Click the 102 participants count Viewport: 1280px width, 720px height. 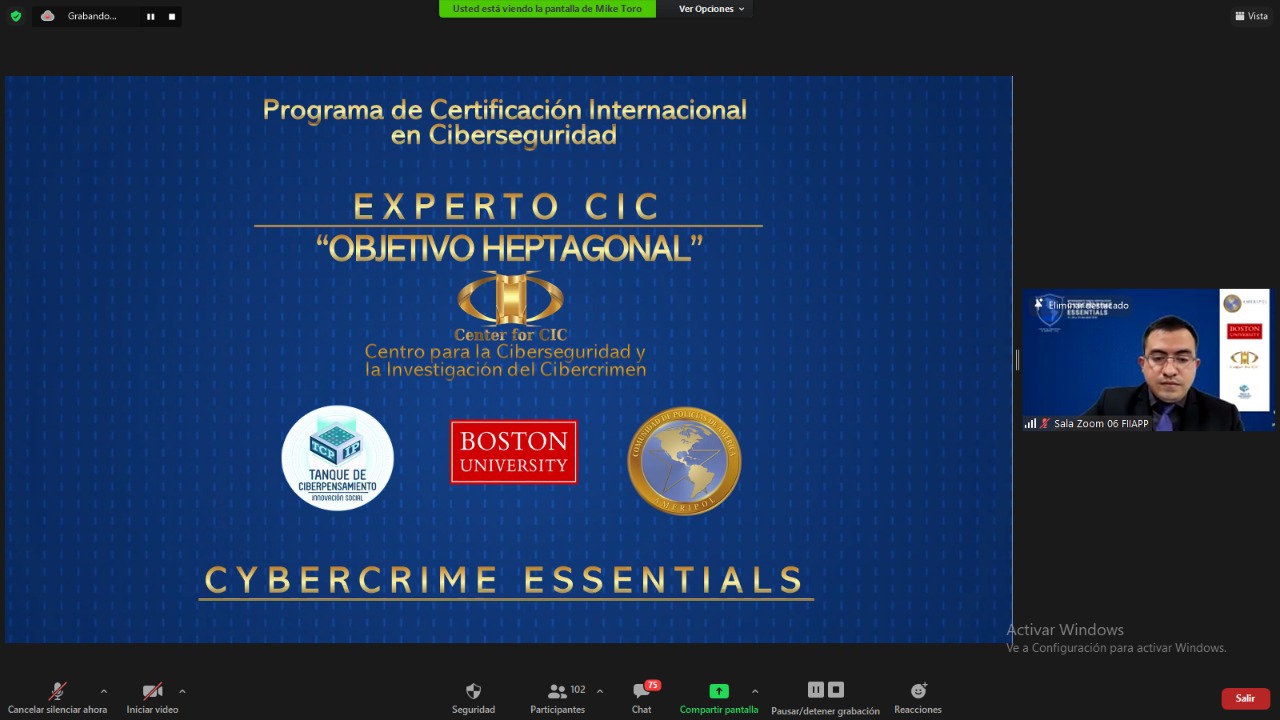click(x=578, y=690)
